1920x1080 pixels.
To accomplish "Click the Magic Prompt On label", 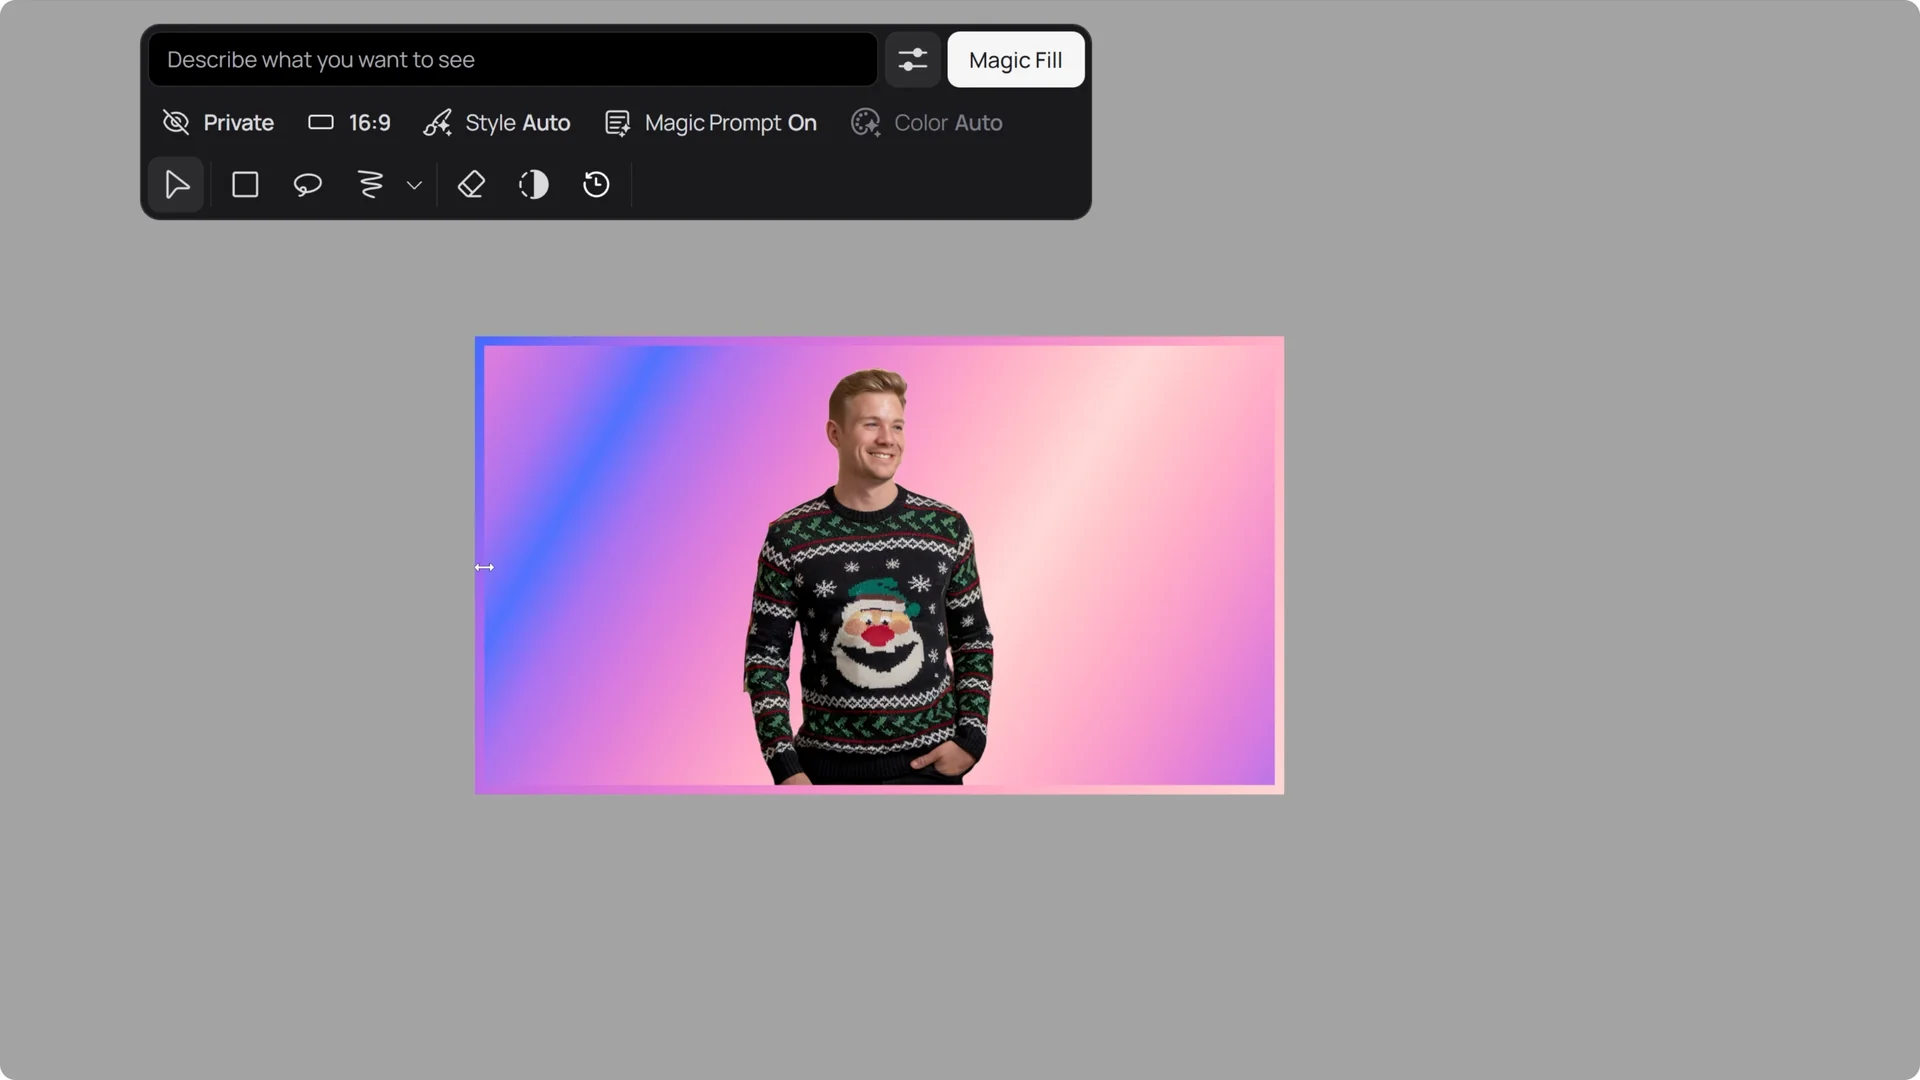I will 731,122.
